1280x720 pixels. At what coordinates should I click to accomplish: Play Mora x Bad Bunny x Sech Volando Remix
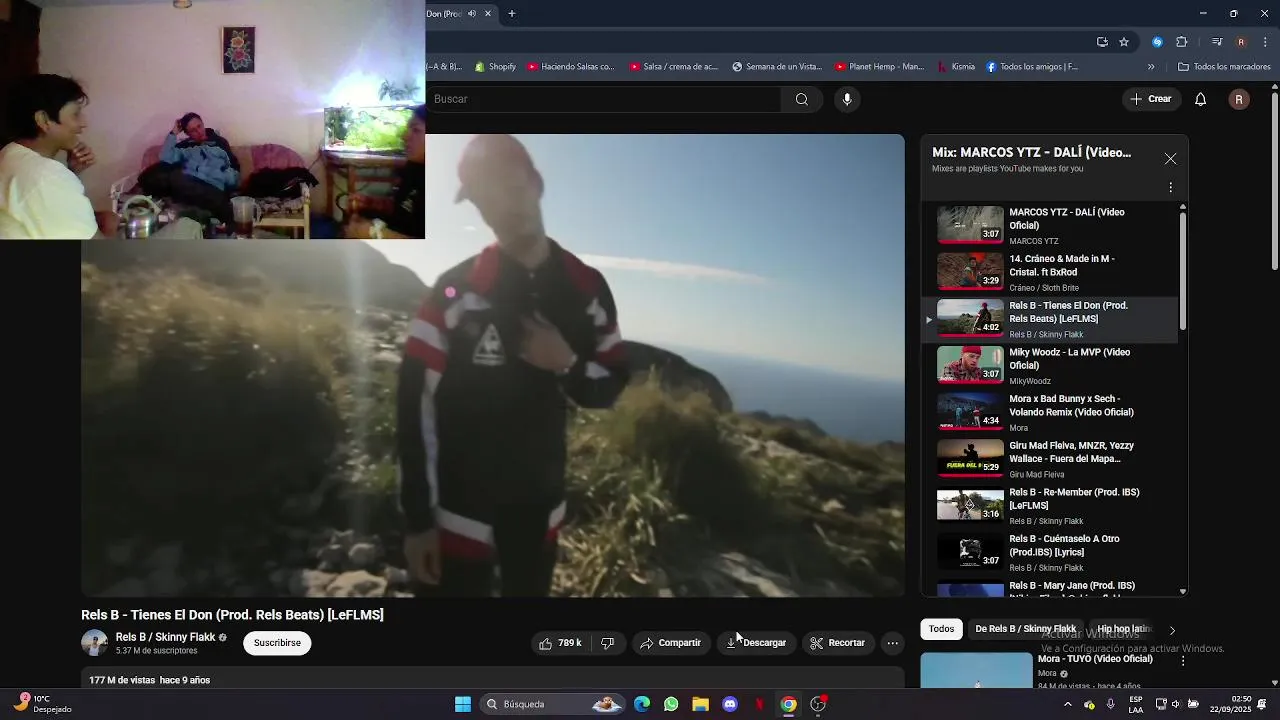pyautogui.click(x=1049, y=412)
